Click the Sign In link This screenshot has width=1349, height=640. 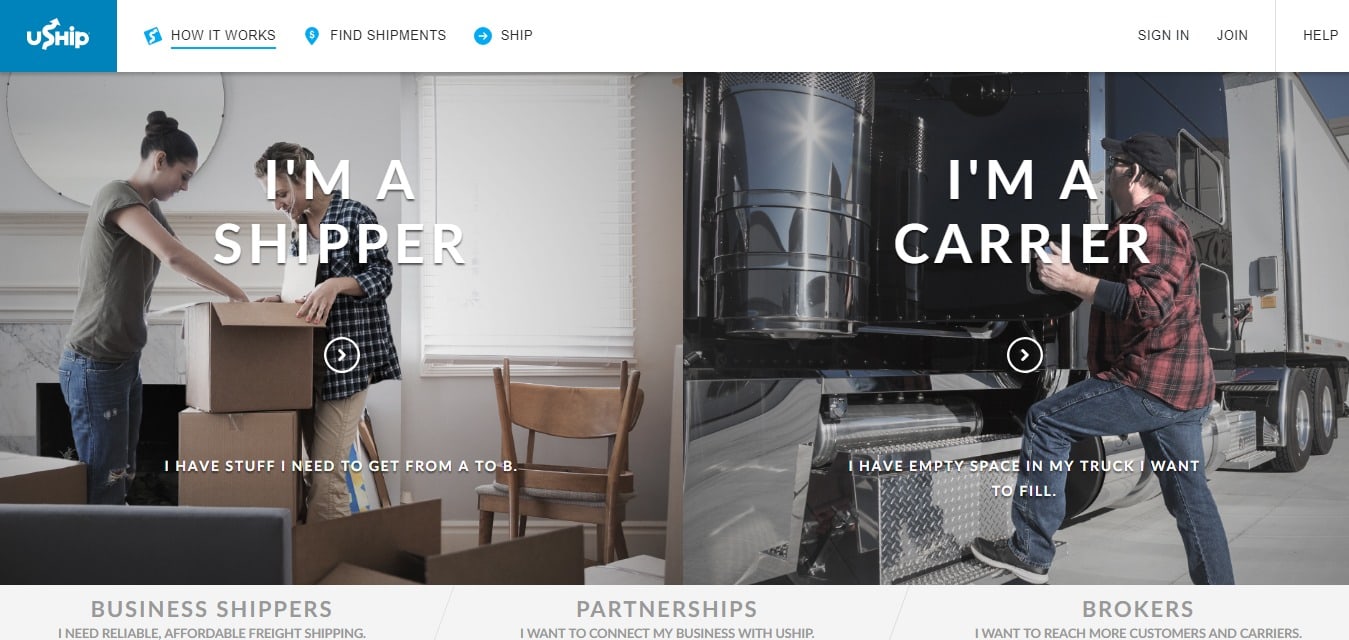click(x=1164, y=35)
